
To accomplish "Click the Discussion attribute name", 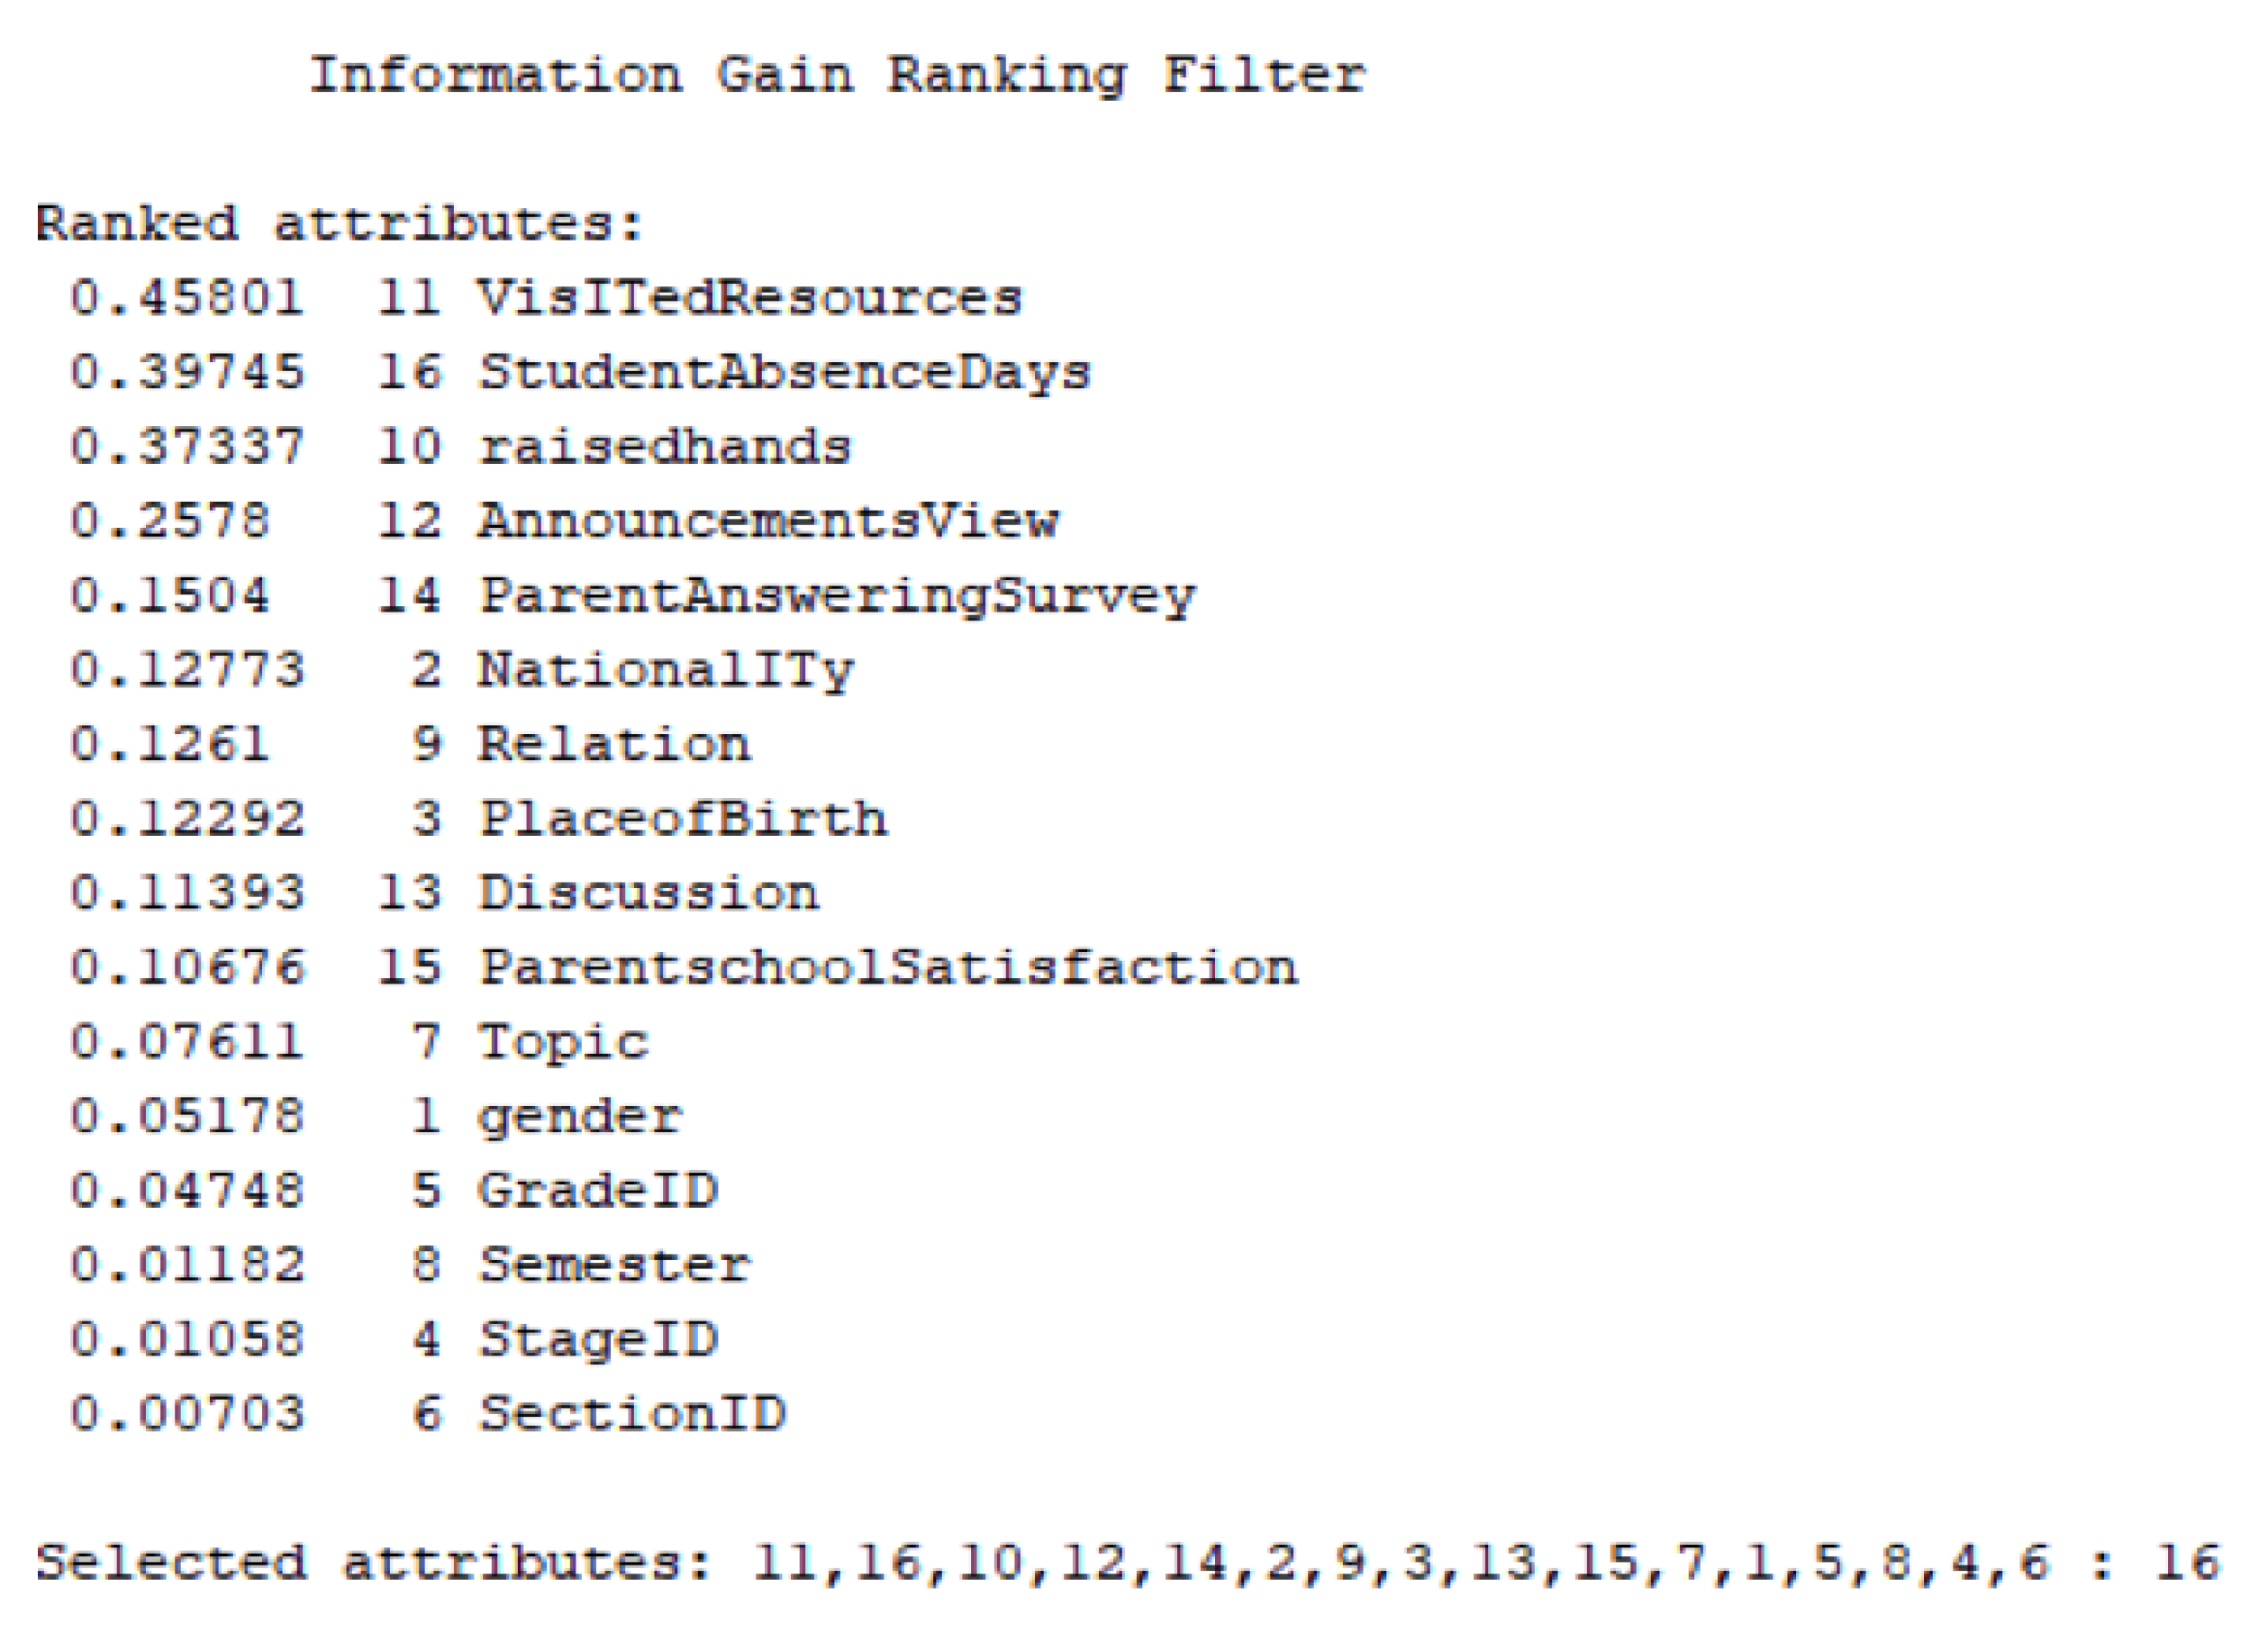I will point(648,893).
